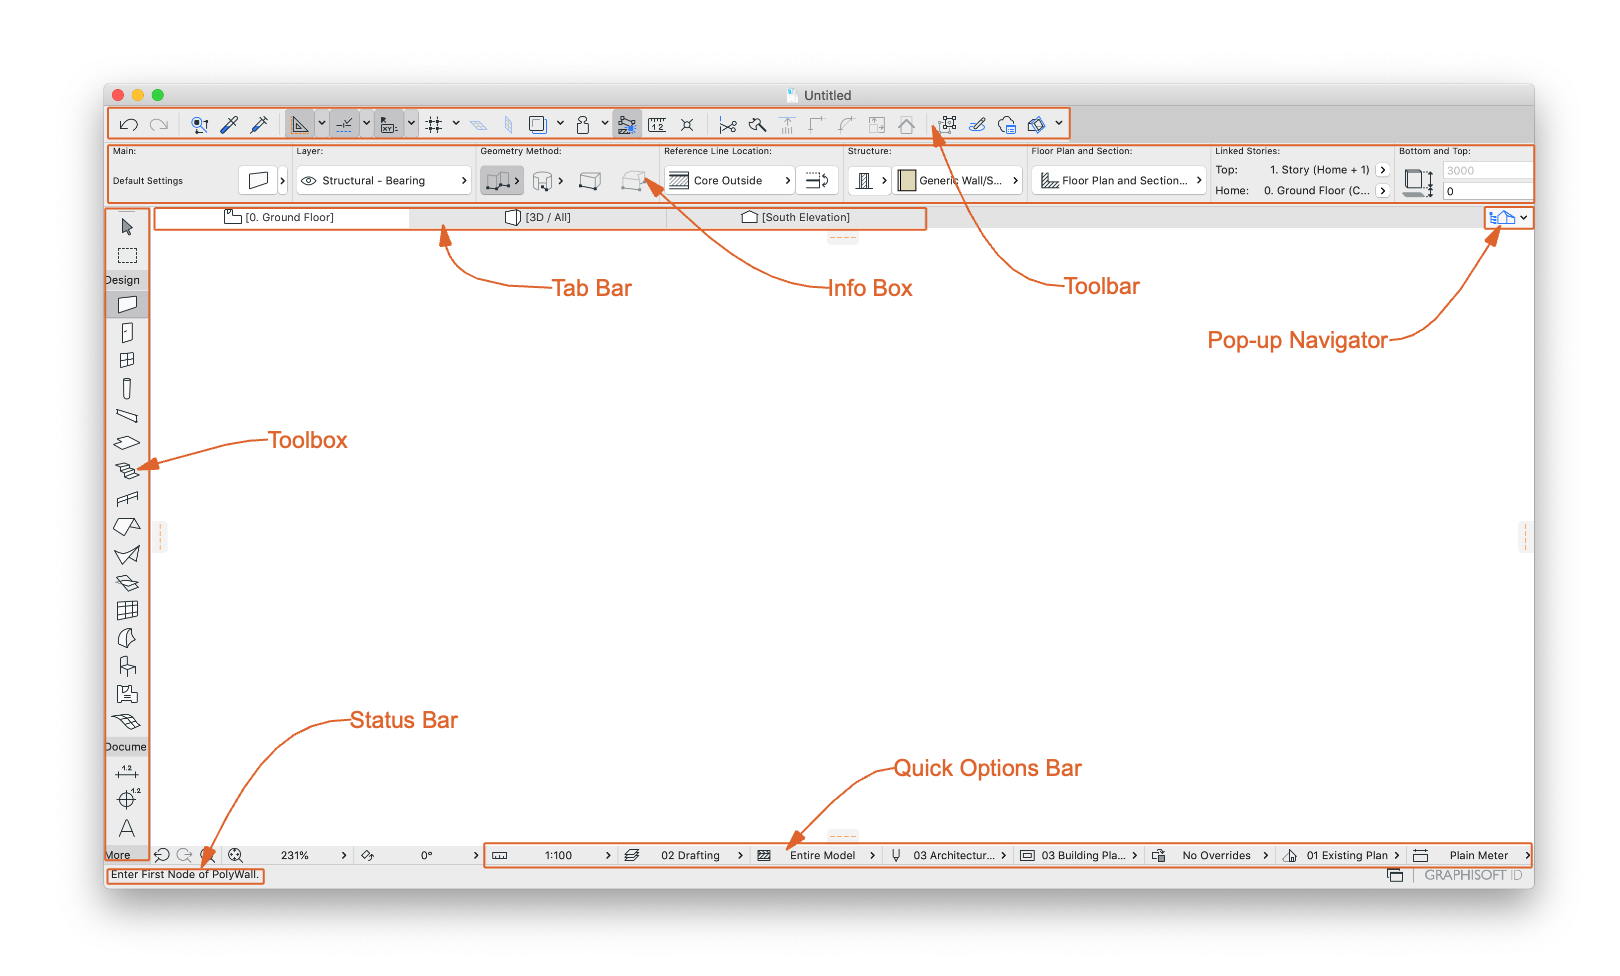Switch to the 3D / All tab
This screenshot has height=976, width=1620.
538,218
